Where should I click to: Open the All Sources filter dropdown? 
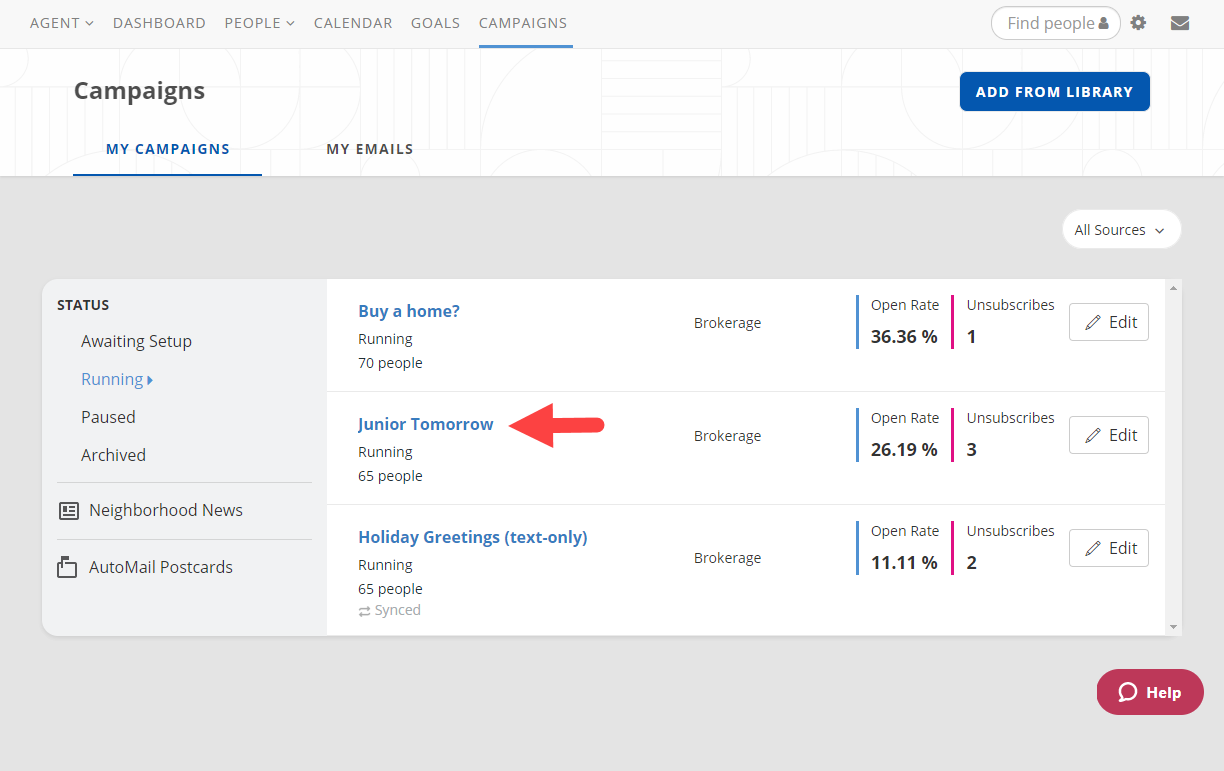(x=1120, y=230)
